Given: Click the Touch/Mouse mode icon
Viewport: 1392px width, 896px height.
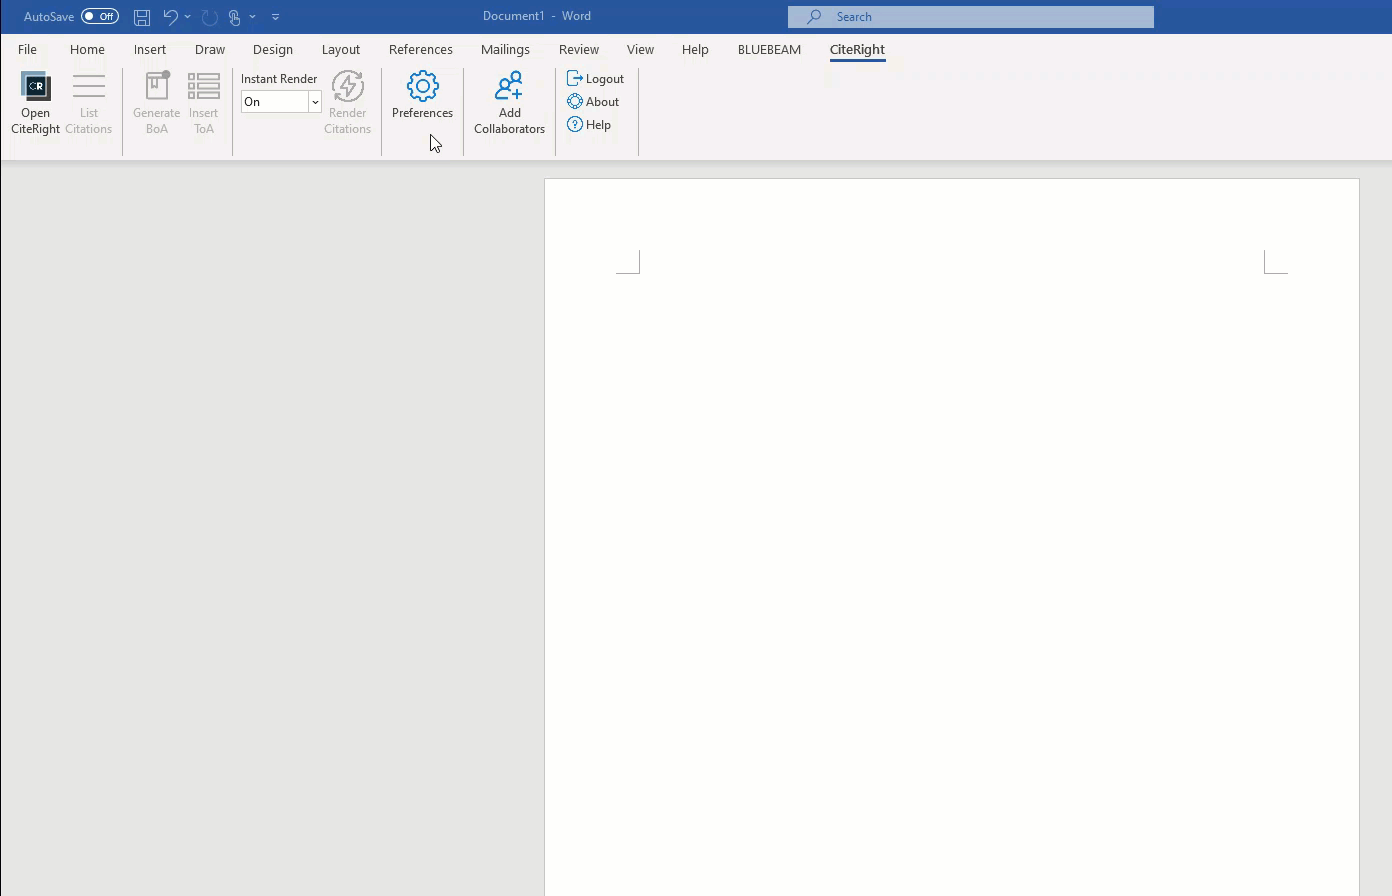Looking at the screenshot, I should [234, 17].
